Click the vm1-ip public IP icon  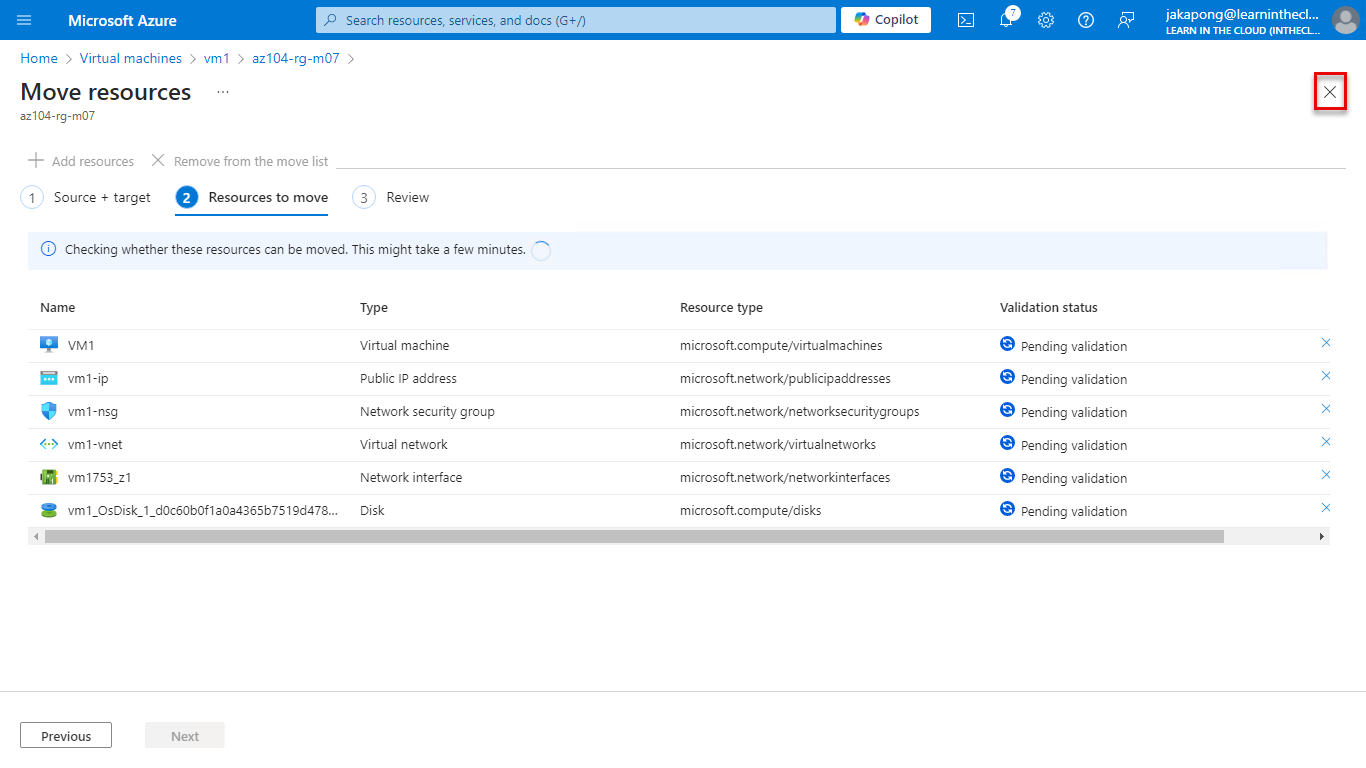point(49,378)
